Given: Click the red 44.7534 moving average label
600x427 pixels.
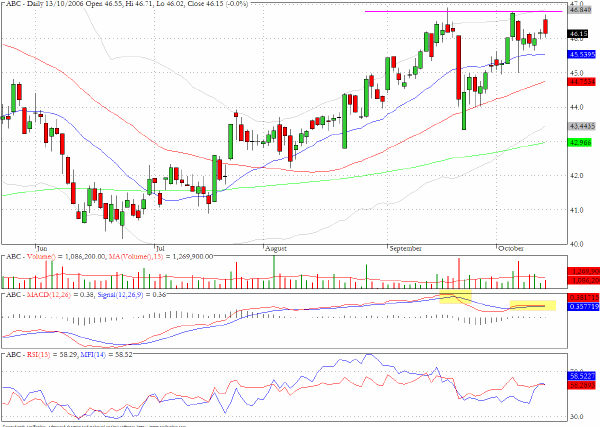Looking at the screenshot, I should [x=582, y=81].
